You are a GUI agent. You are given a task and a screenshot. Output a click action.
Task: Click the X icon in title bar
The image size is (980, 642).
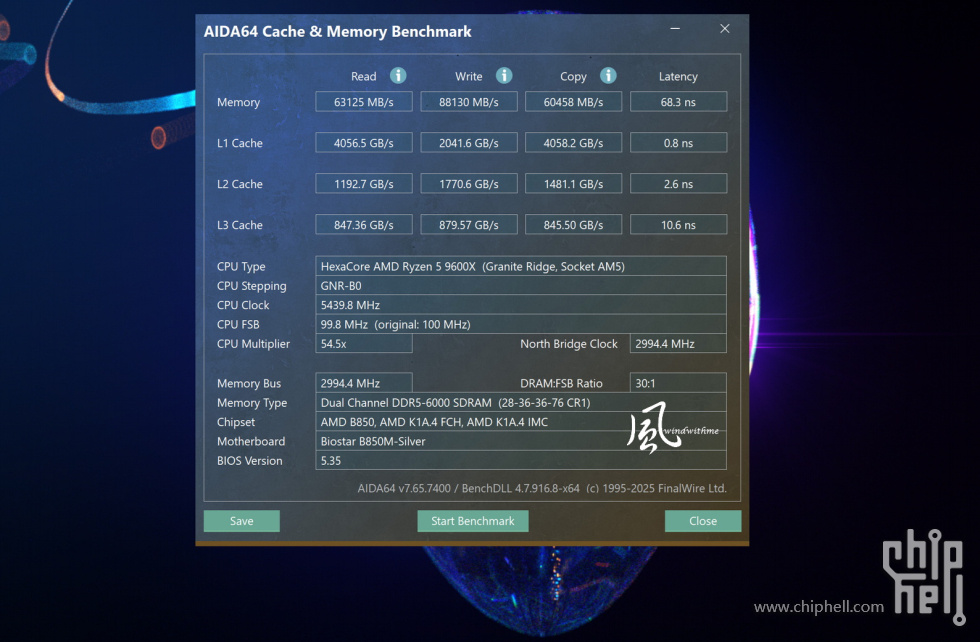(x=725, y=29)
